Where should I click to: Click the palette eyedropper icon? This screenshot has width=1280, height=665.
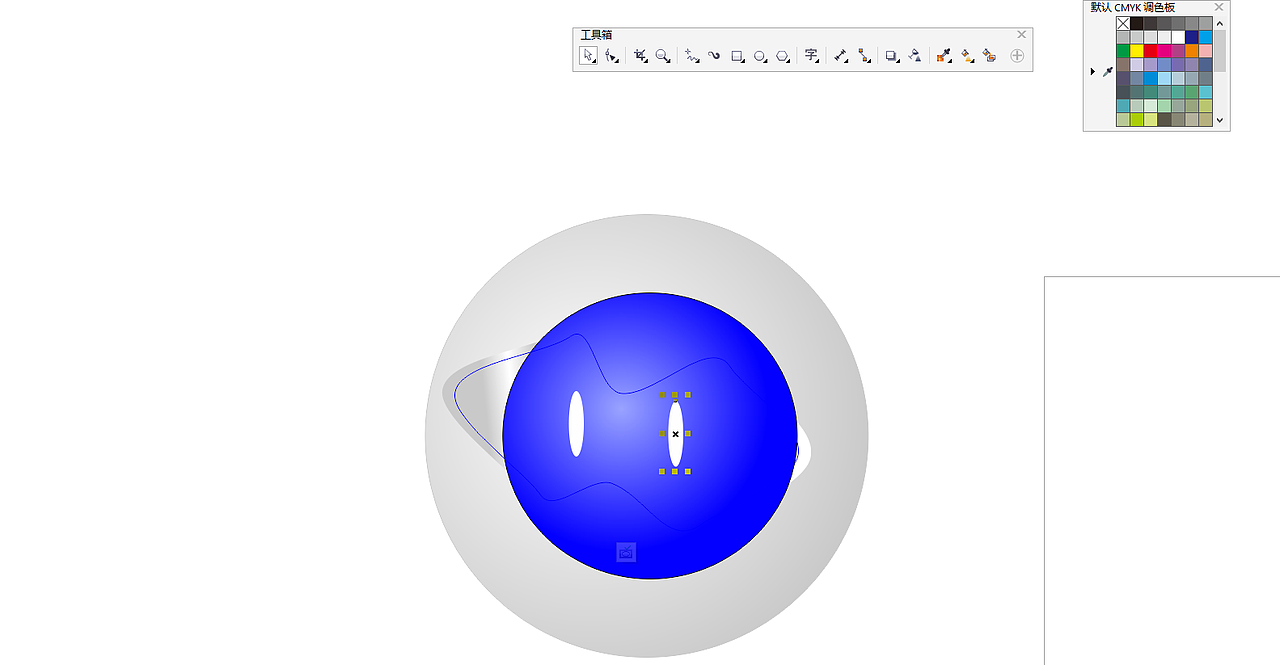[1108, 71]
